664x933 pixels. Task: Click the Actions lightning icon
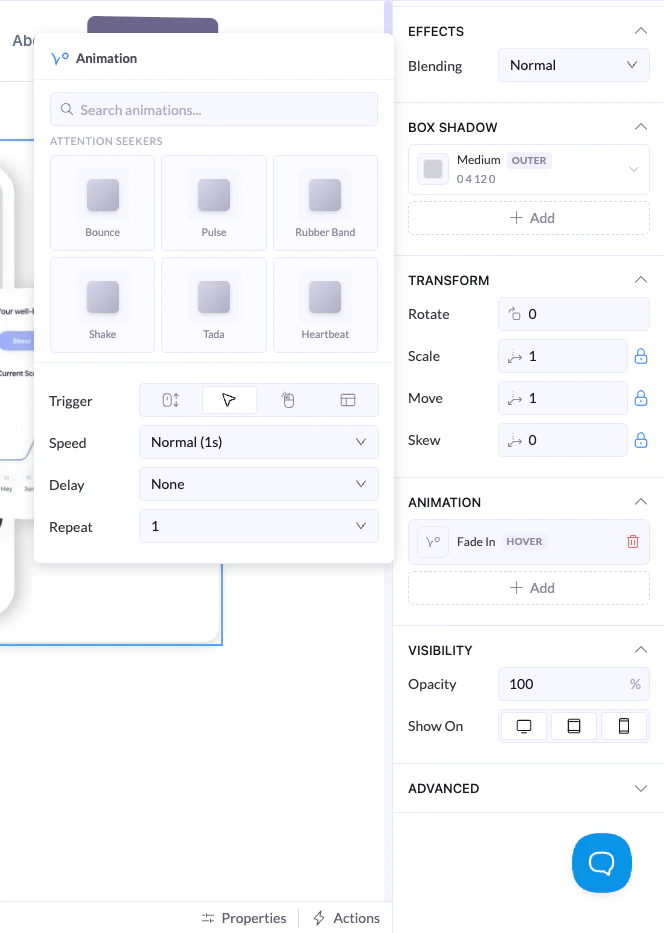pos(319,918)
